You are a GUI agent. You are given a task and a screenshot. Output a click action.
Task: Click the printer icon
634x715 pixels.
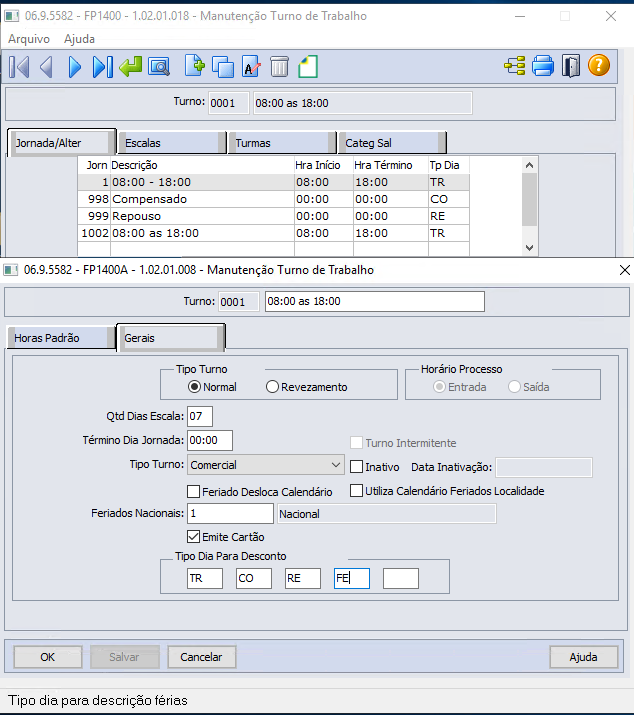(543, 66)
